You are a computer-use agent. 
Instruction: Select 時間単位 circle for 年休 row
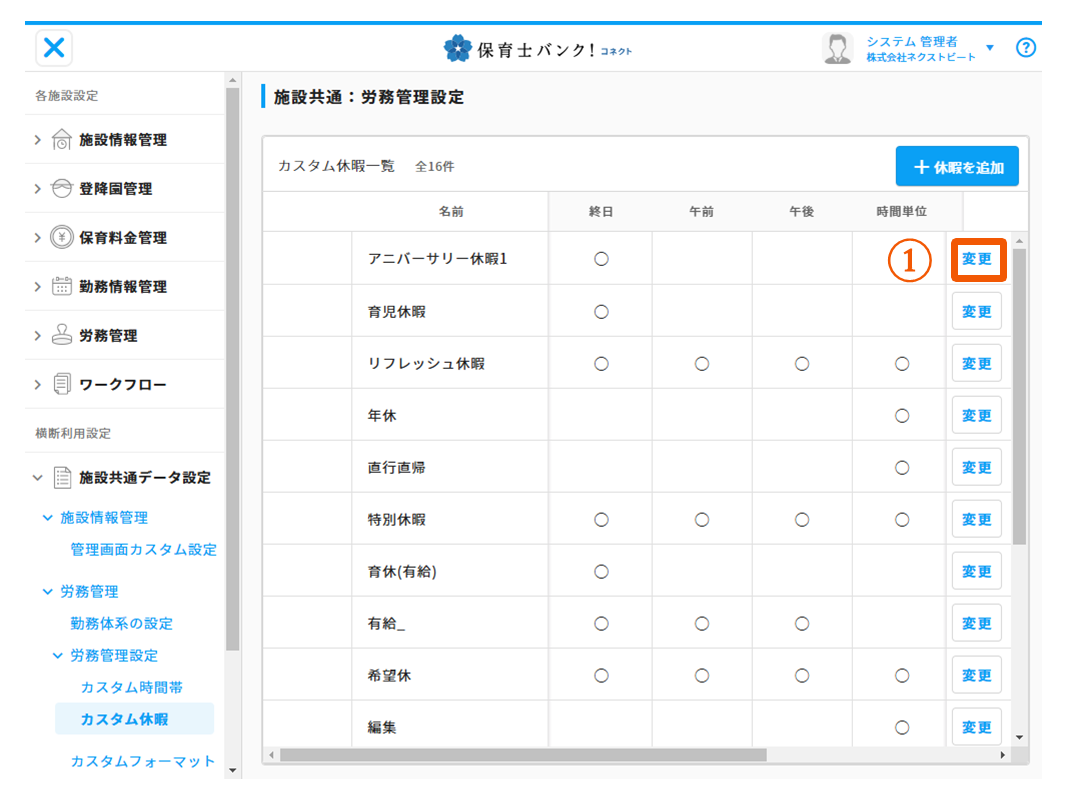click(902, 416)
